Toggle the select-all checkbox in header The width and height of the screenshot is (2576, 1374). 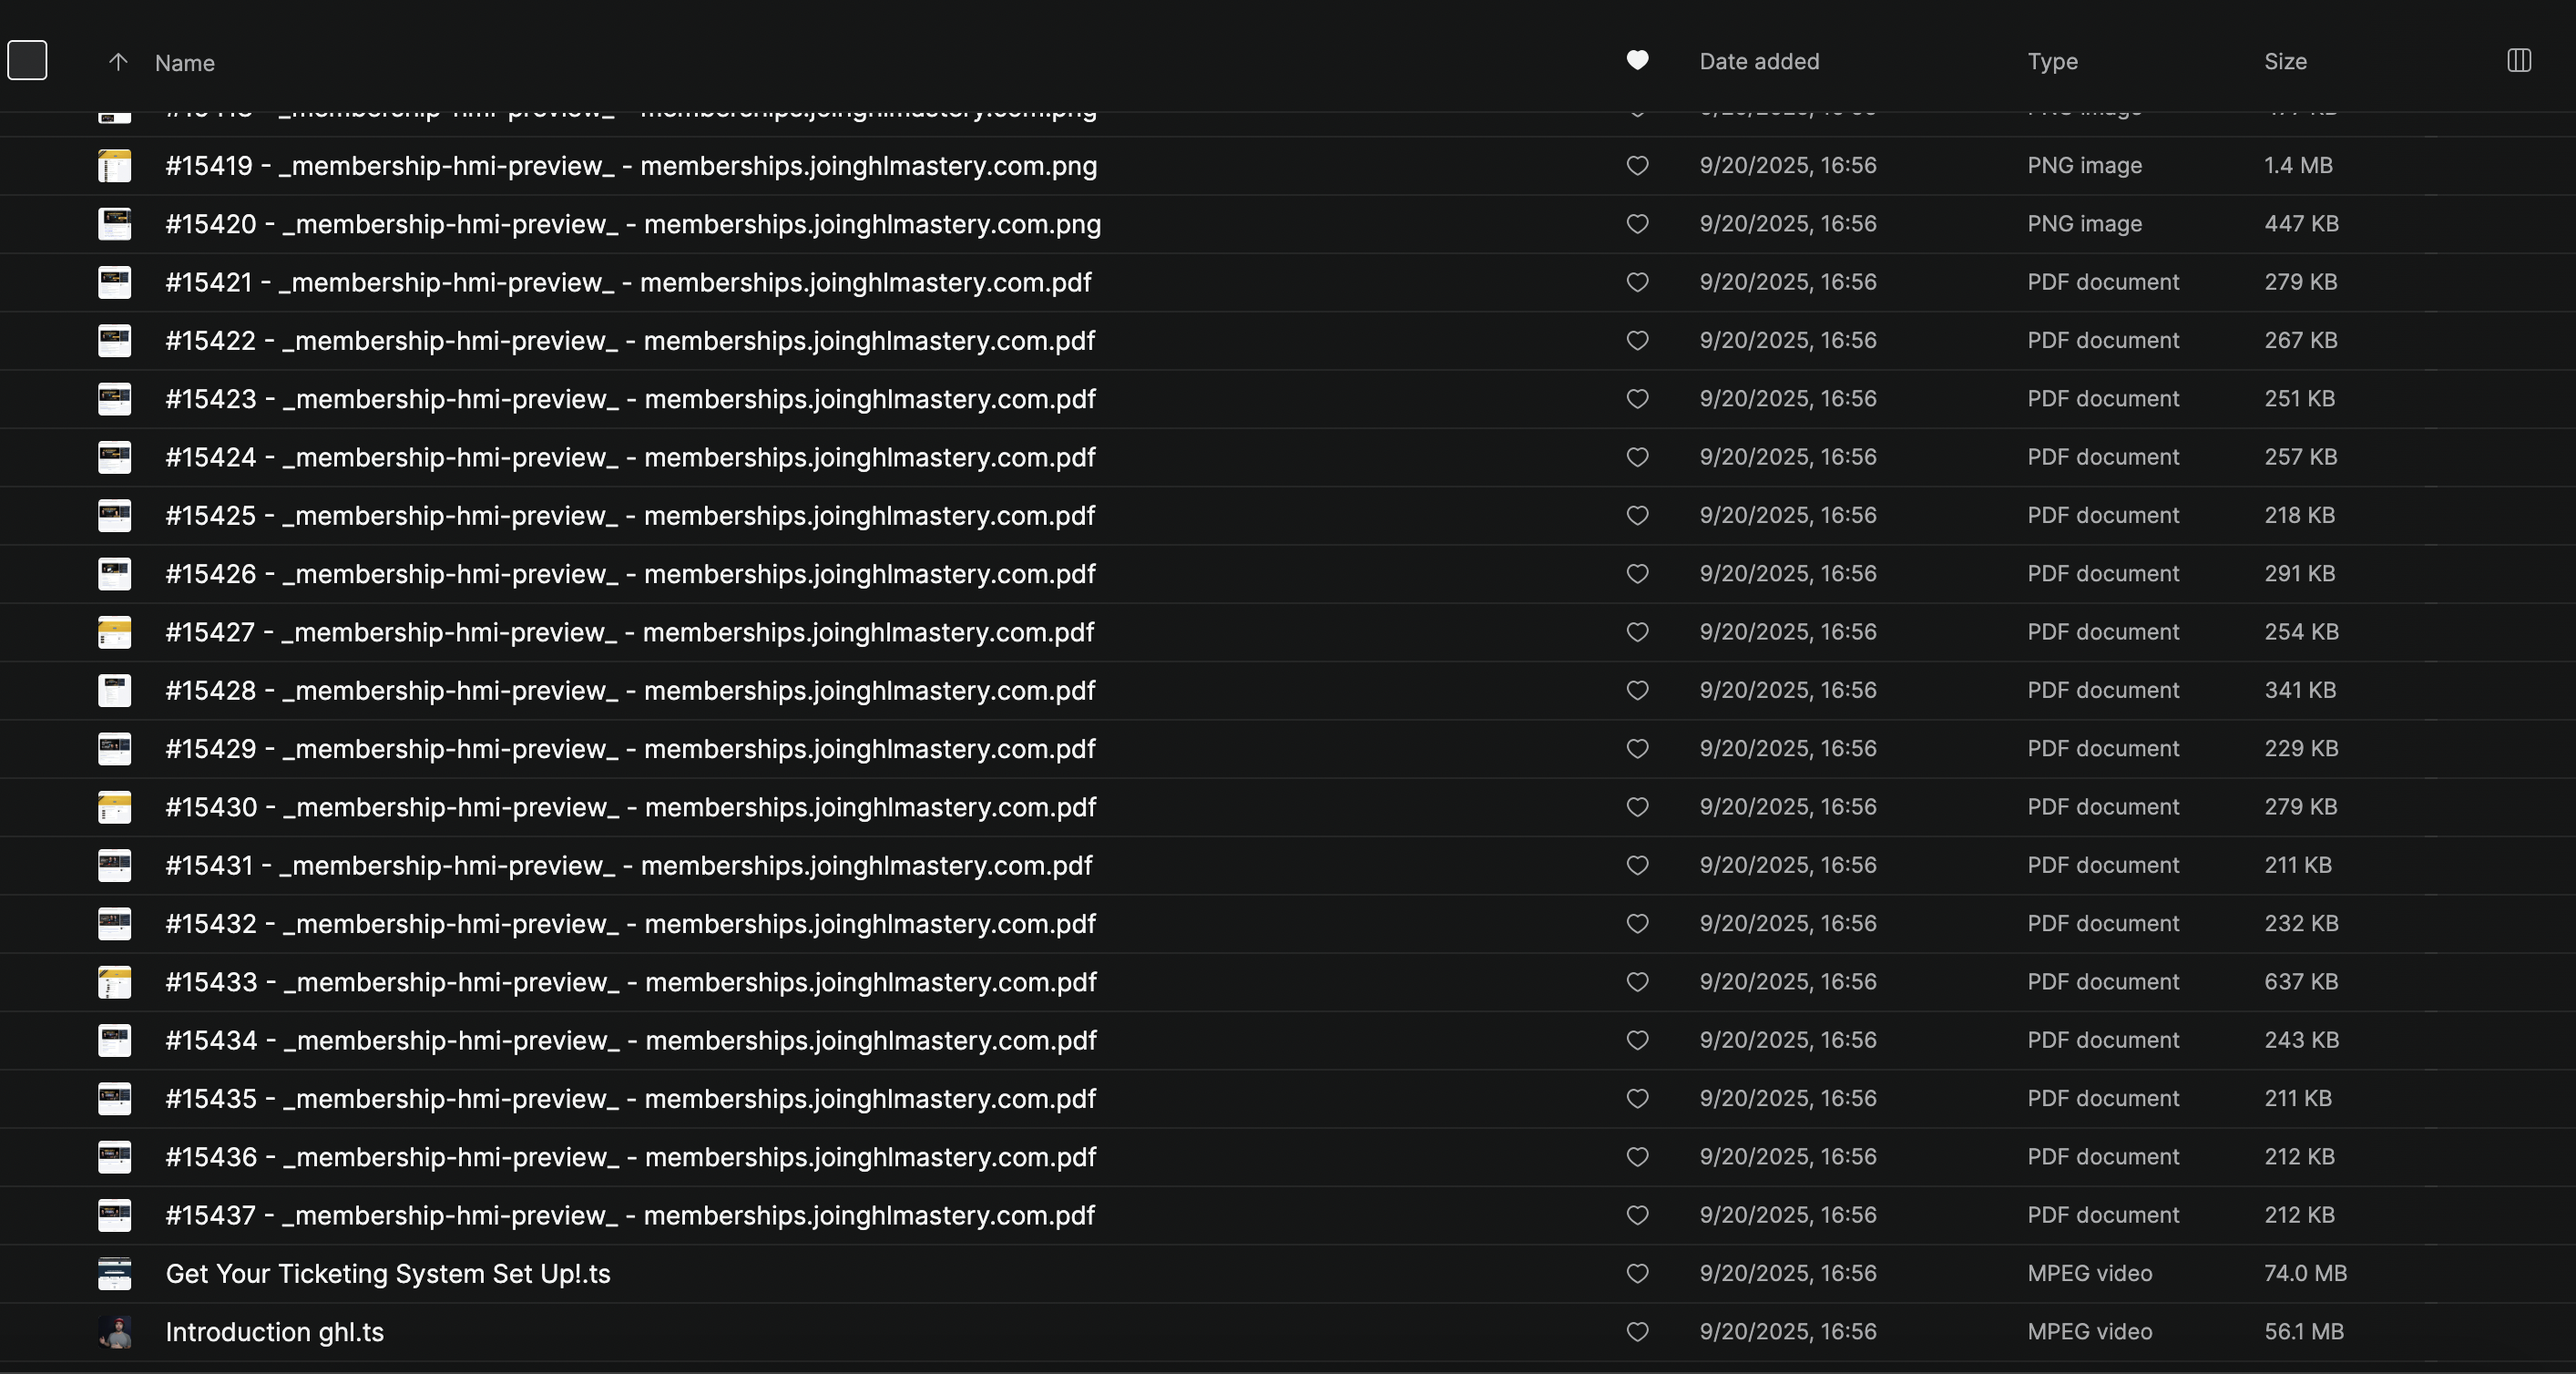(27, 60)
